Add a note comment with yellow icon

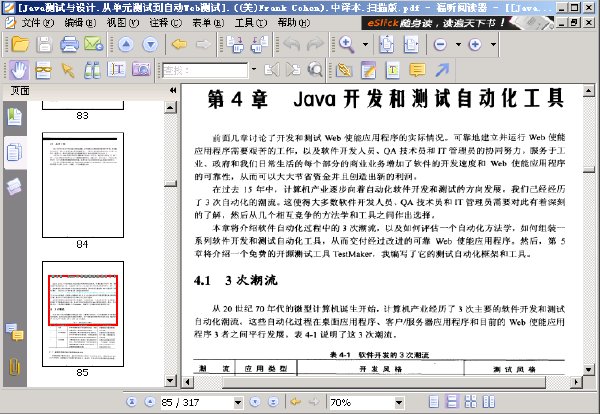point(417,70)
